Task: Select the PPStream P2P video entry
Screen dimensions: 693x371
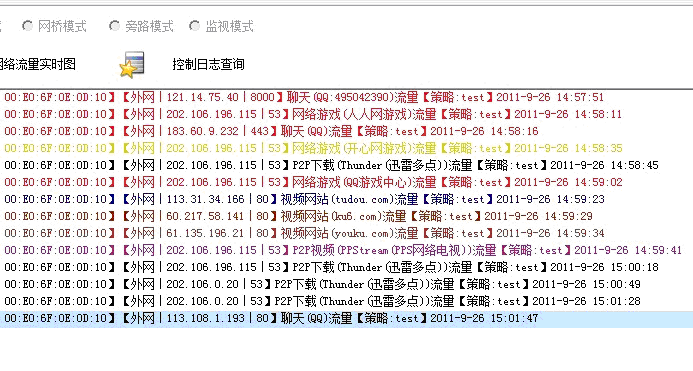Action: click(346, 250)
